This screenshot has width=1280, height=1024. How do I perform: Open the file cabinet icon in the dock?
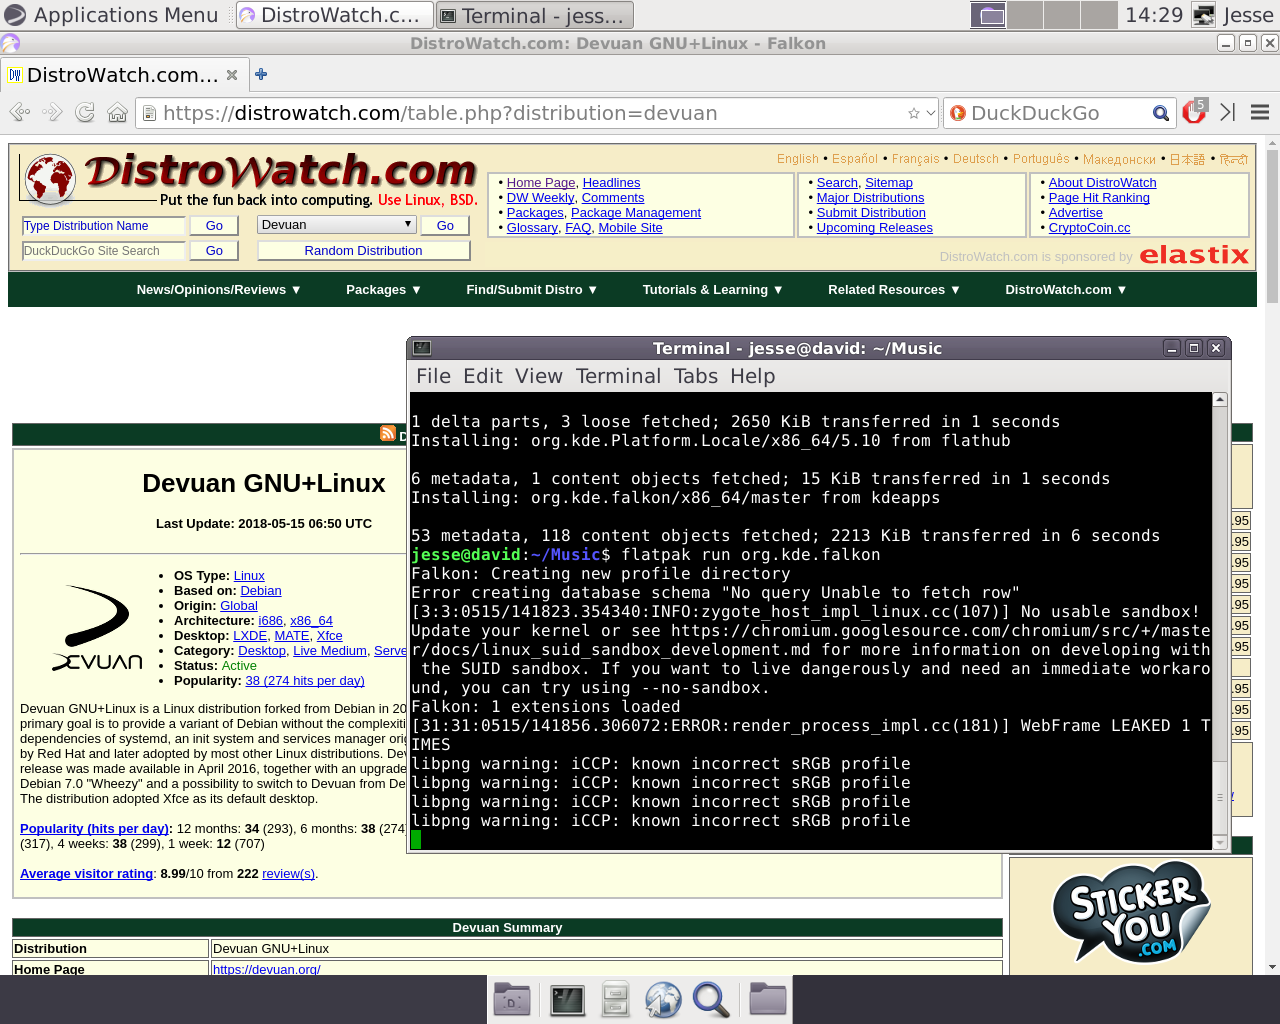[x=615, y=1000]
